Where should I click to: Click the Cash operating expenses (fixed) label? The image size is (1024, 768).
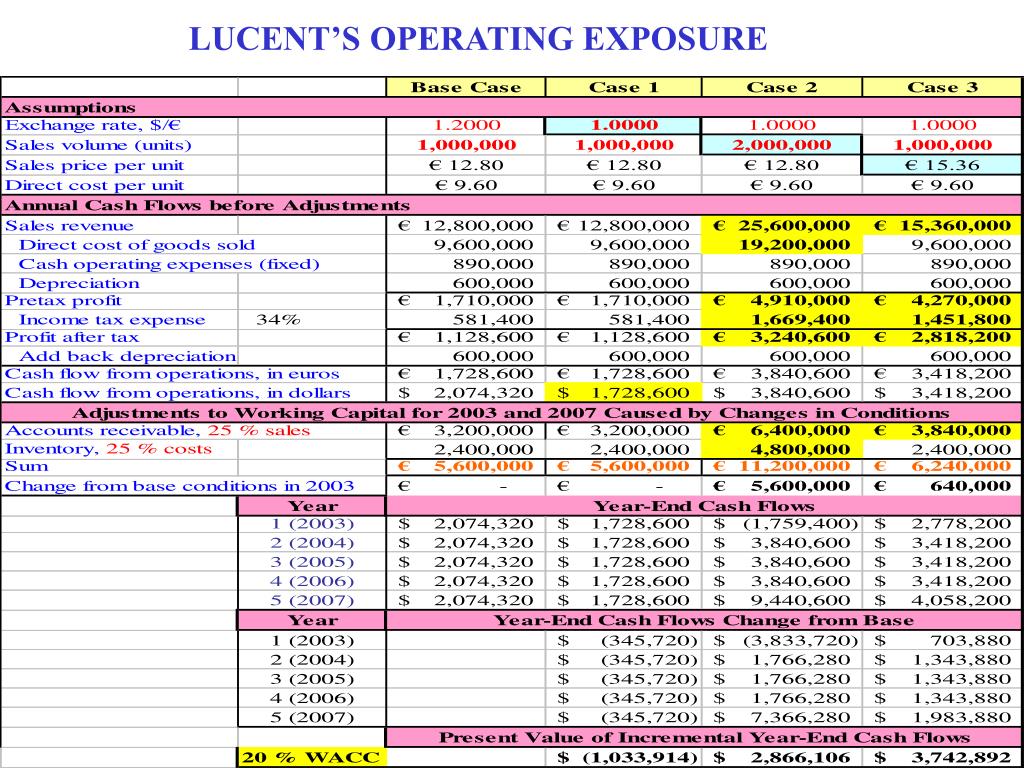[169, 264]
